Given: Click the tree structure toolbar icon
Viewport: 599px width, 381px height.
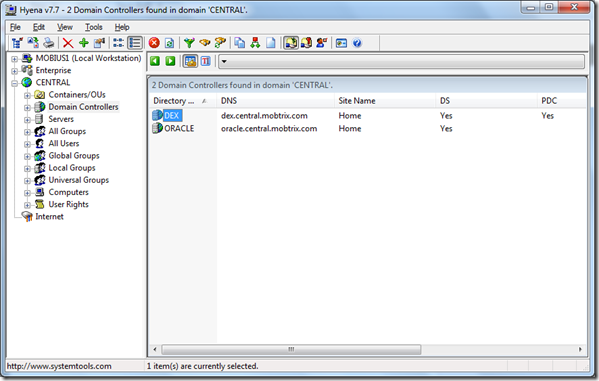Looking at the screenshot, I should (x=17, y=43).
